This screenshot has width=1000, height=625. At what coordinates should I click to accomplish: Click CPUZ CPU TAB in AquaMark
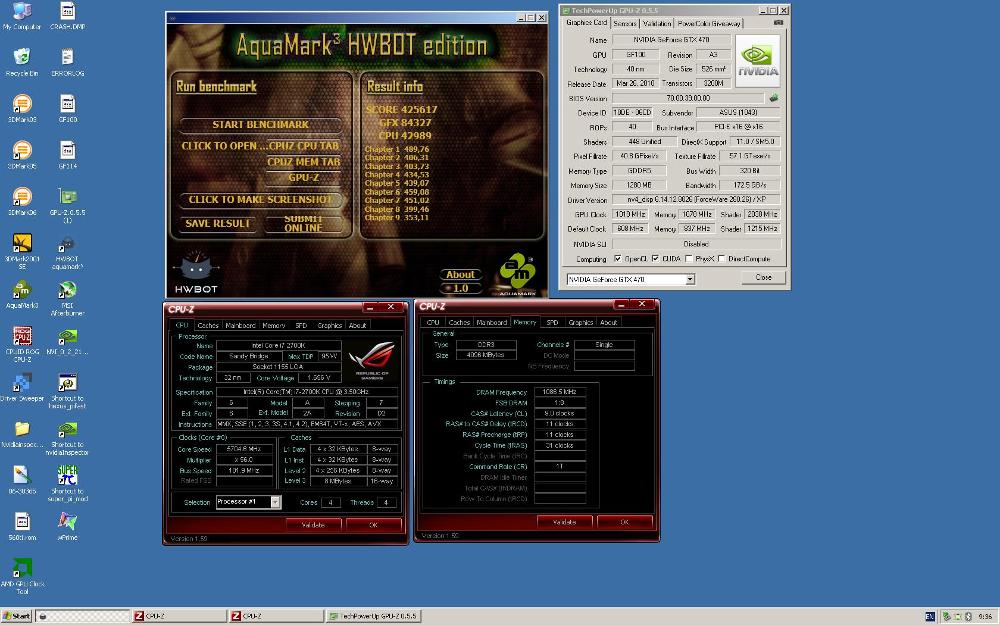[304, 146]
